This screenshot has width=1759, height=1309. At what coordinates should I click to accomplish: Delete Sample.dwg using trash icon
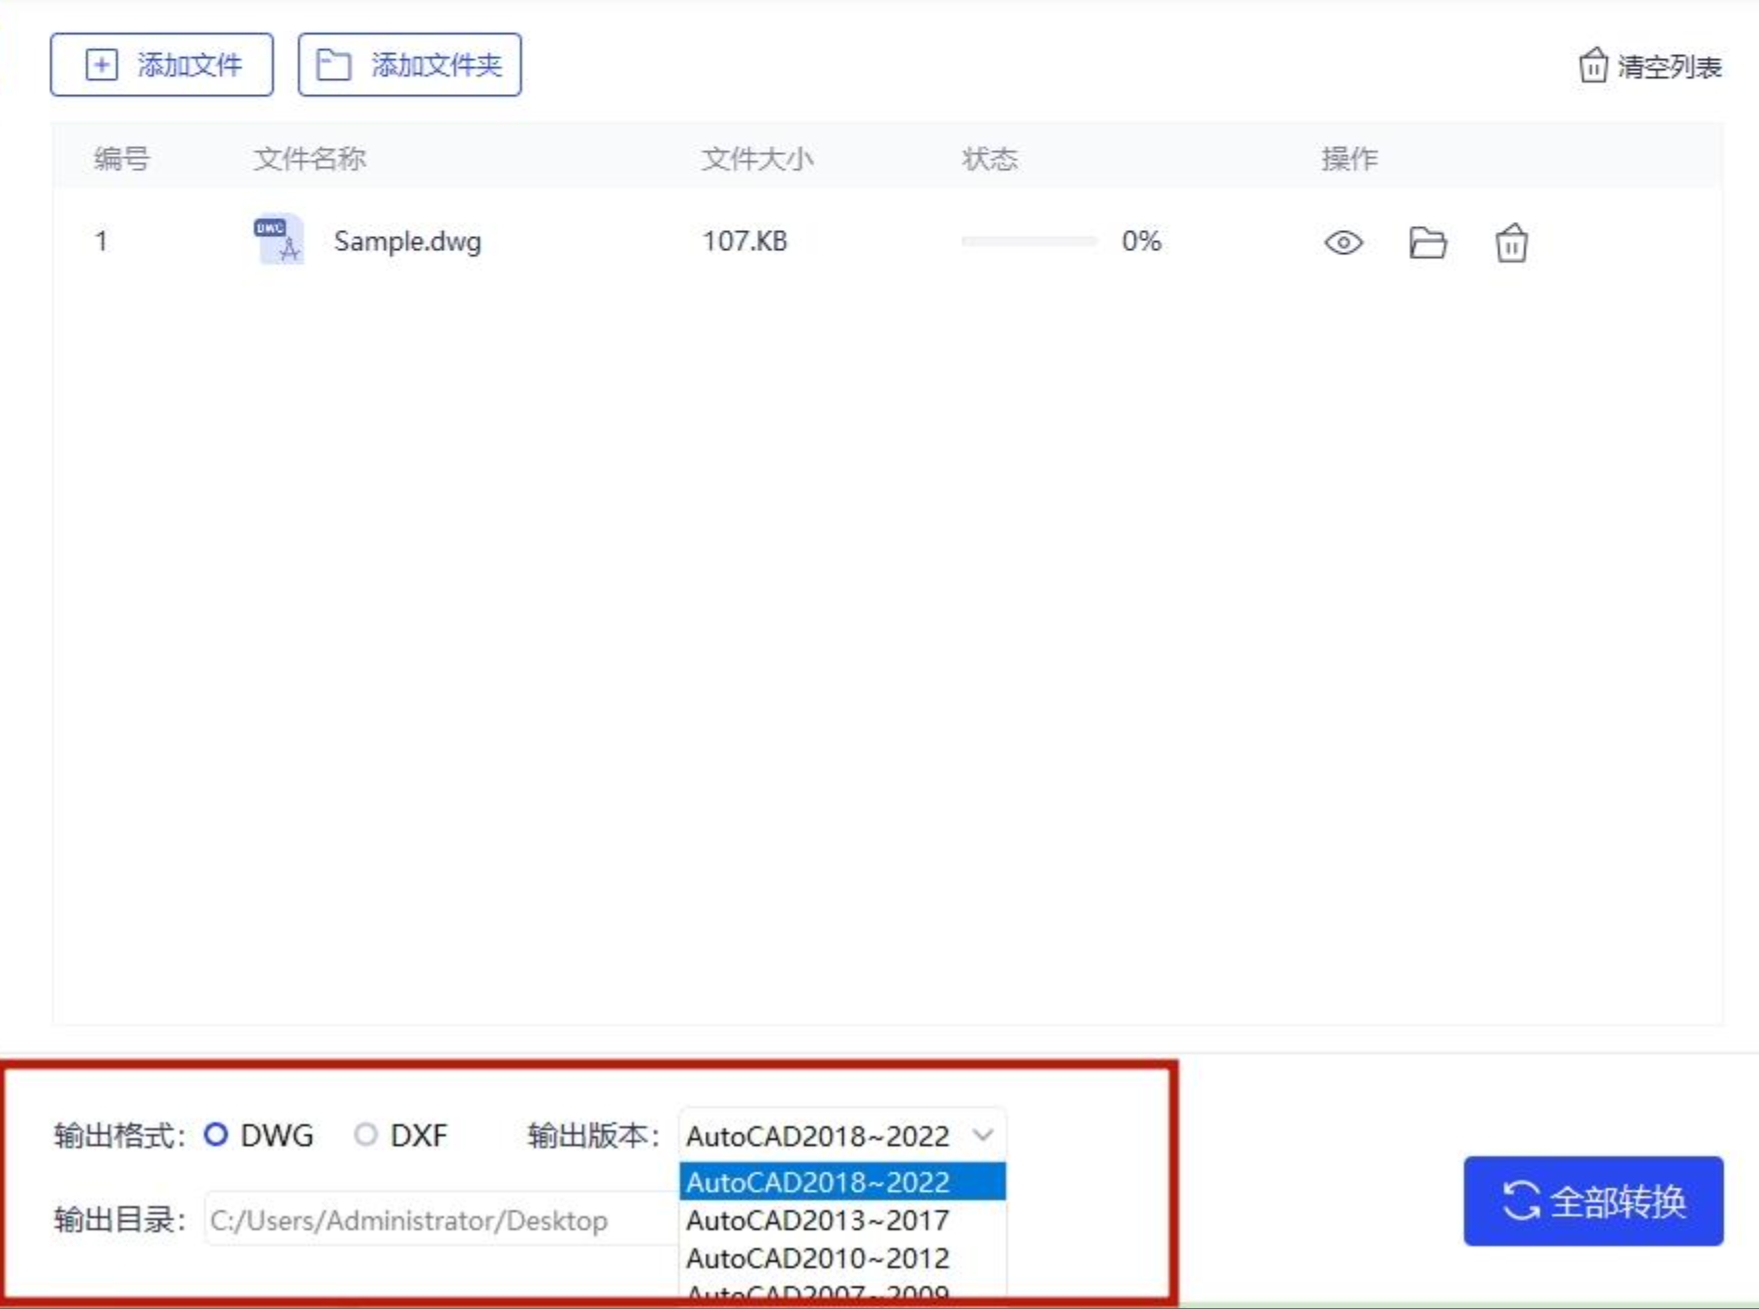(x=1511, y=242)
